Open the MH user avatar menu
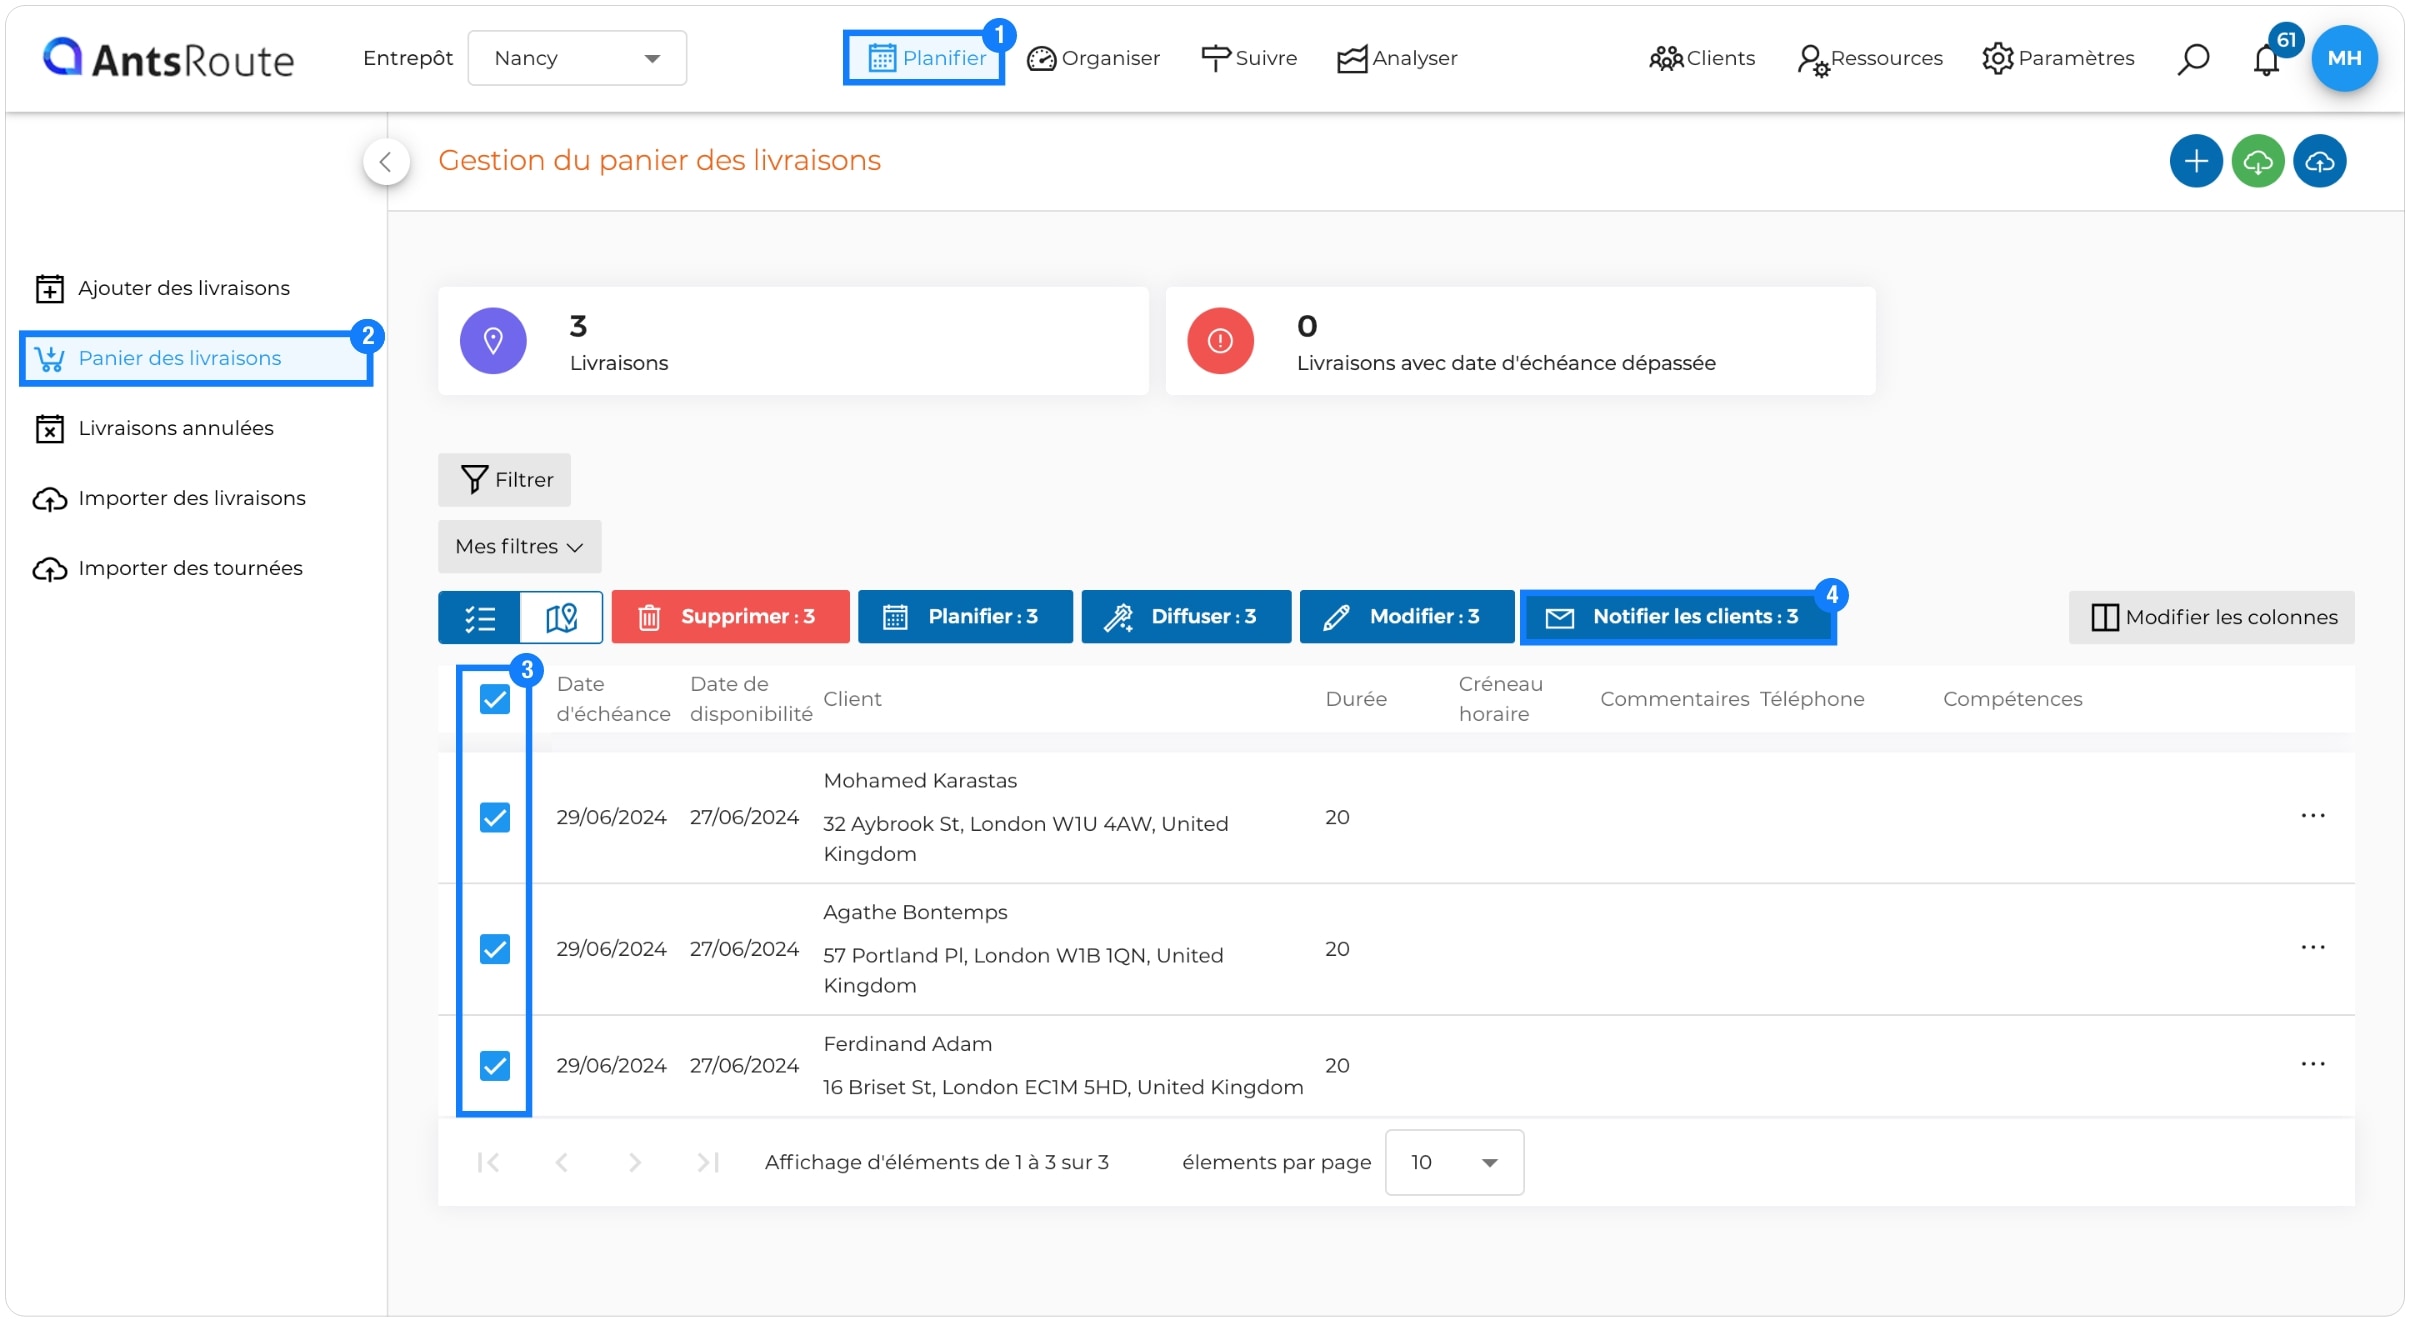 coord(2344,58)
